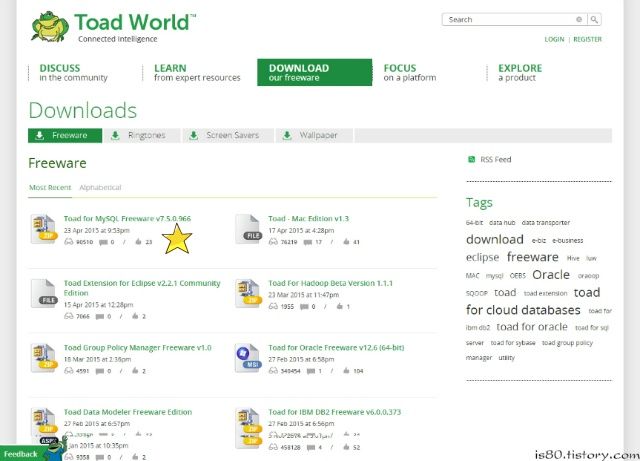Image resolution: width=640 pixels, height=461 pixels.
Task: Click the 'Toad World' title text
Action: [x=132, y=22]
